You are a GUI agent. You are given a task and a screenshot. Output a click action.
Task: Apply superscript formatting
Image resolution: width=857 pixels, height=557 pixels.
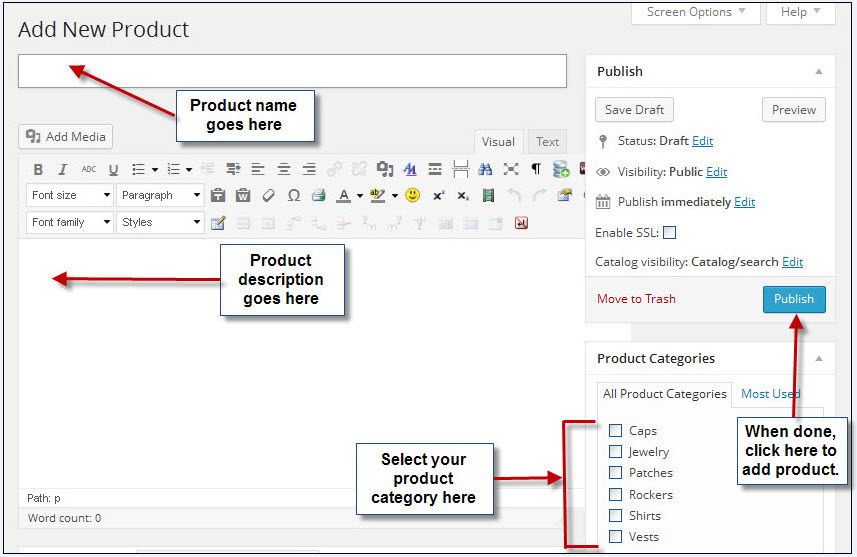click(x=438, y=195)
